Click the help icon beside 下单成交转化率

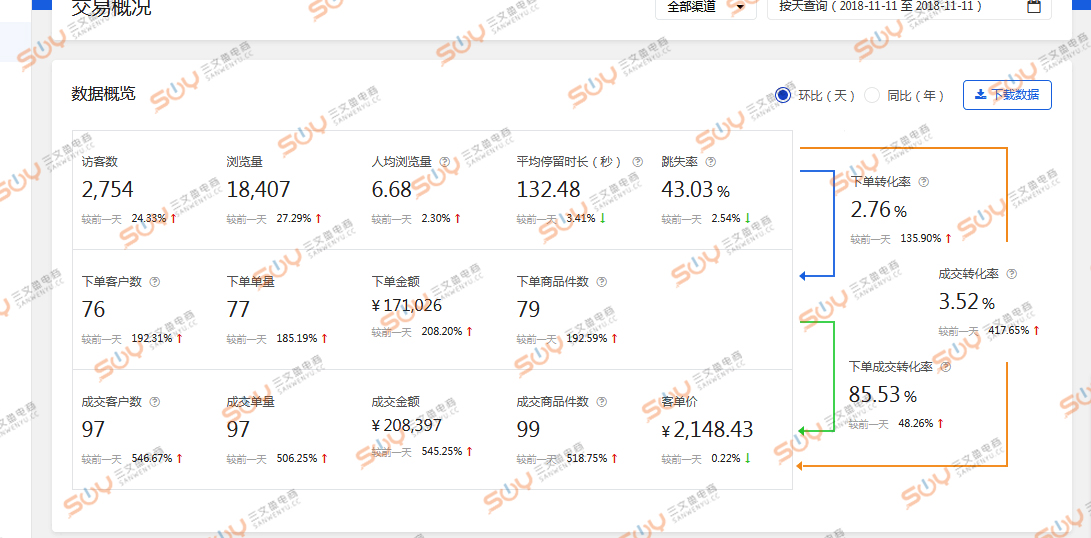point(946,367)
